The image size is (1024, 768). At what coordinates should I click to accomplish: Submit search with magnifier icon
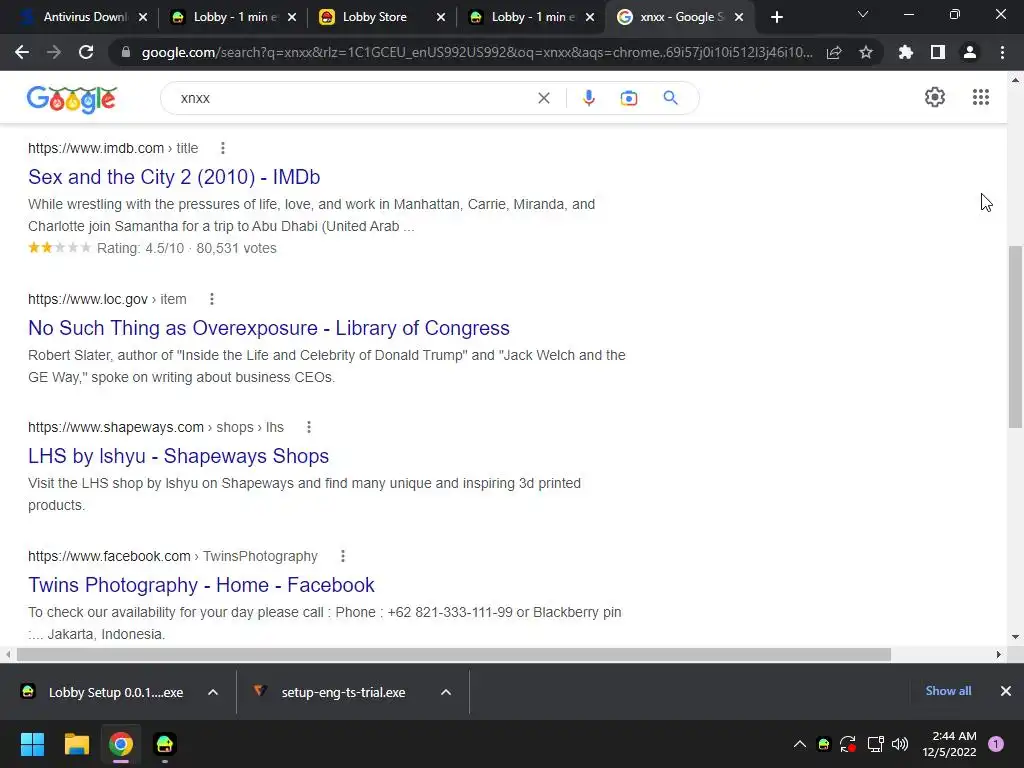click(x=671, y=98)
